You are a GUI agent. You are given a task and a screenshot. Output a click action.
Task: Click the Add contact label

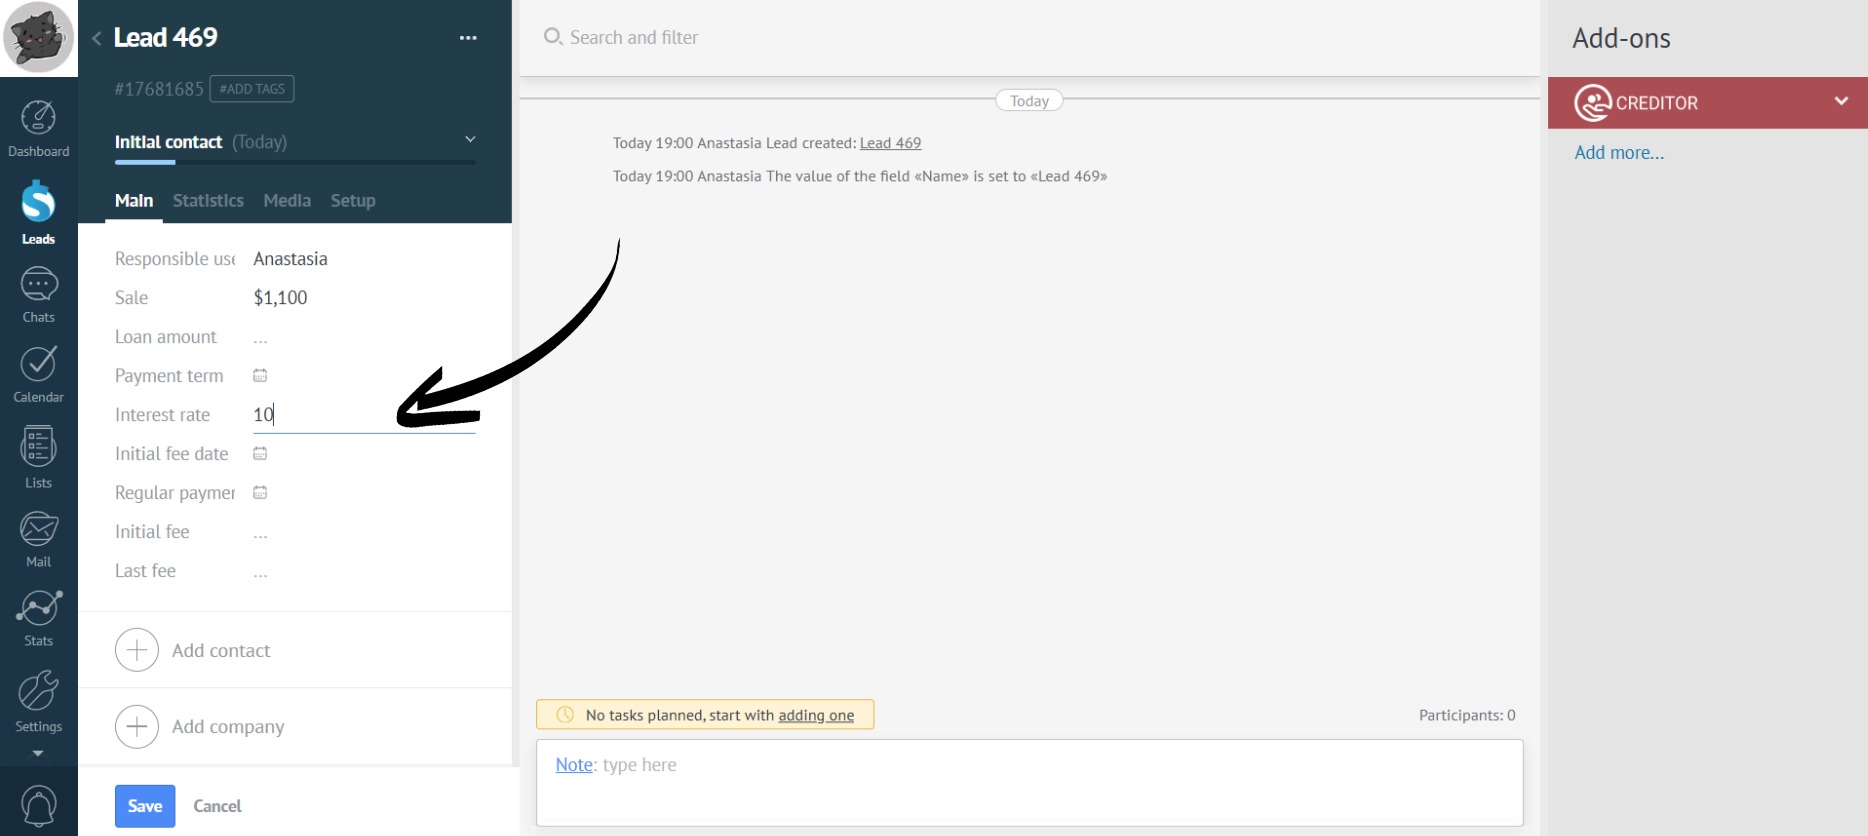pyautogui.click(x=221, y=651)
